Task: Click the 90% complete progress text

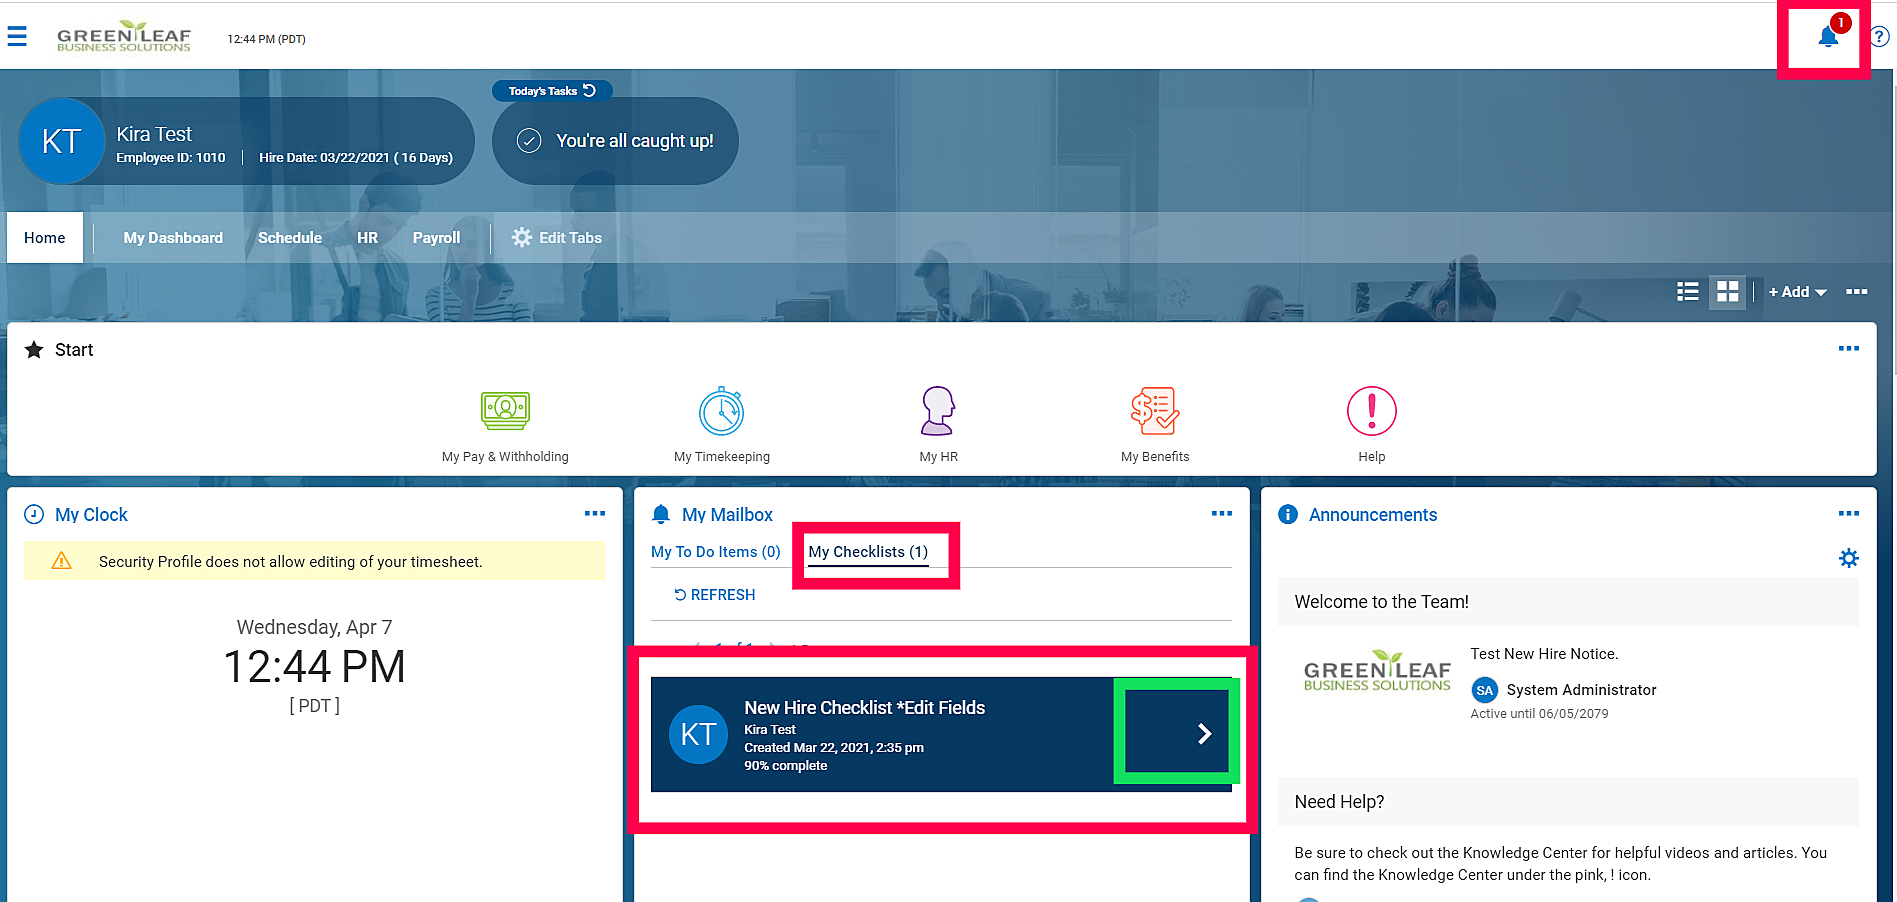Action: (786, 766)
